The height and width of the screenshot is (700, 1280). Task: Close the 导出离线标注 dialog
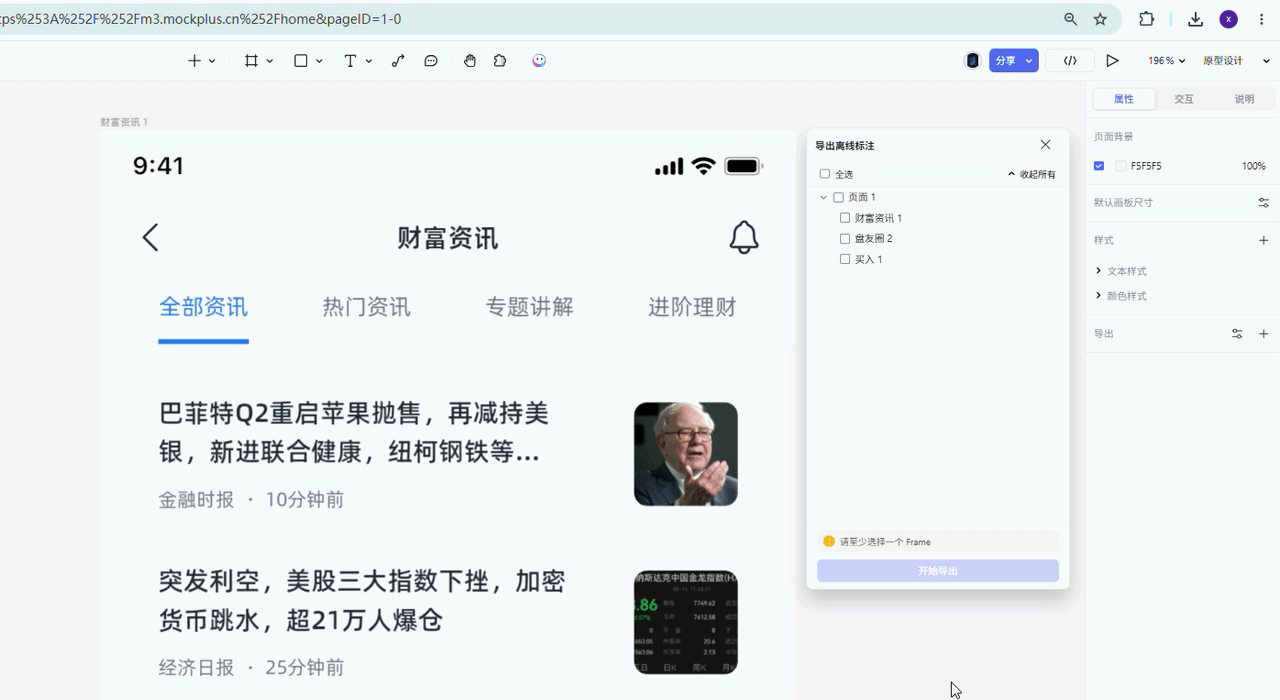pos(1046,145)
